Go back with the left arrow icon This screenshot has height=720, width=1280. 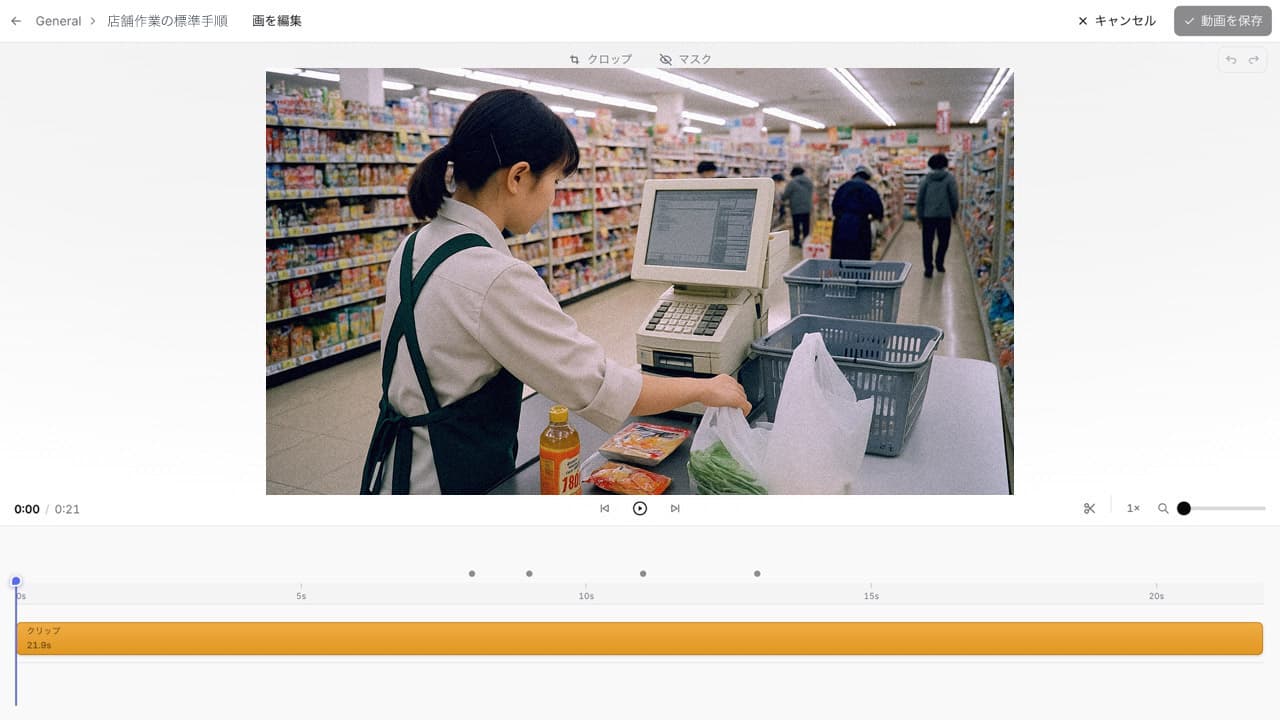point(16,21)
